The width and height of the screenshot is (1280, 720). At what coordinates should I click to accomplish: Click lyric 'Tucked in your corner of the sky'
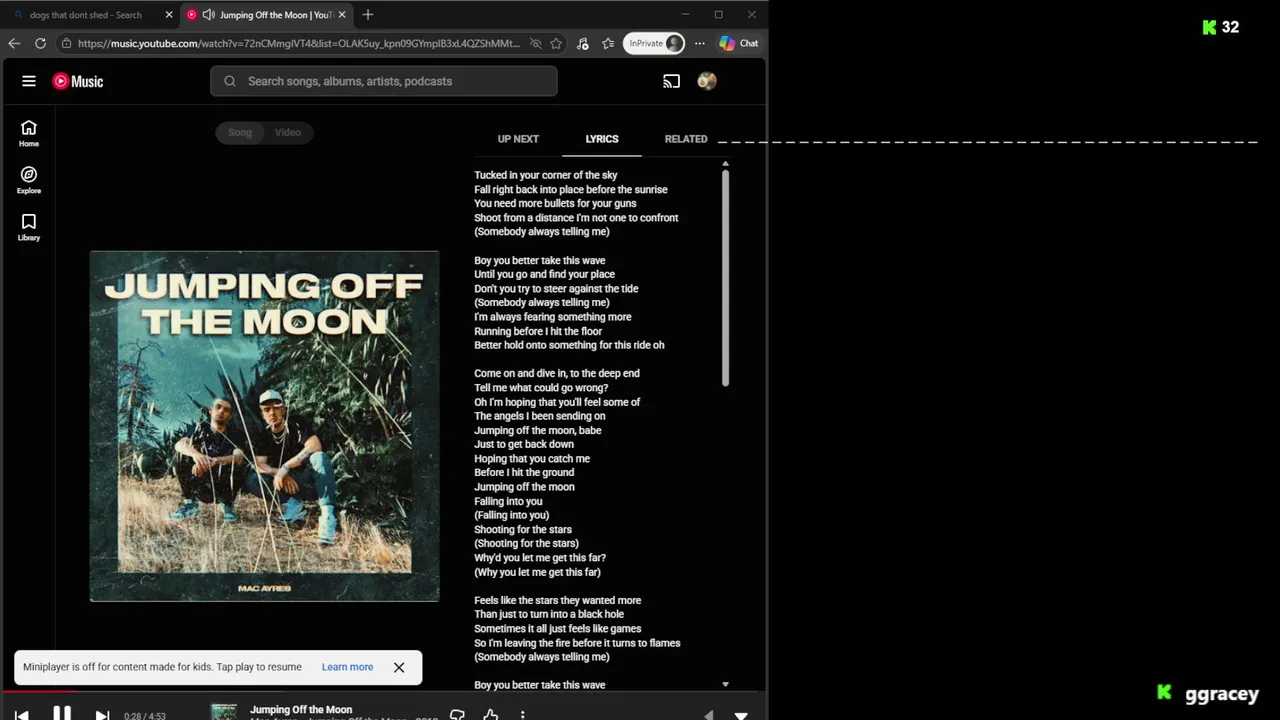point(546,175)
